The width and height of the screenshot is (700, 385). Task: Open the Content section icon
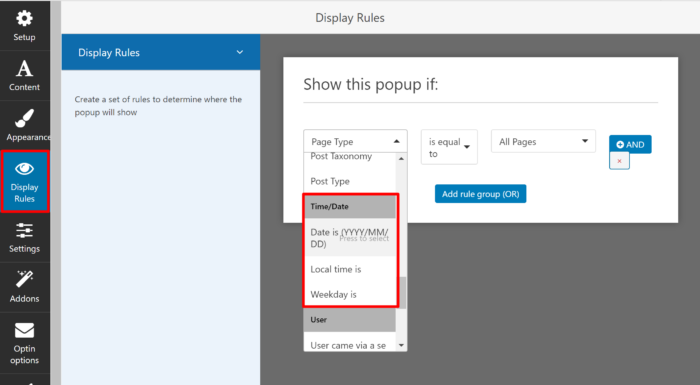24,68
